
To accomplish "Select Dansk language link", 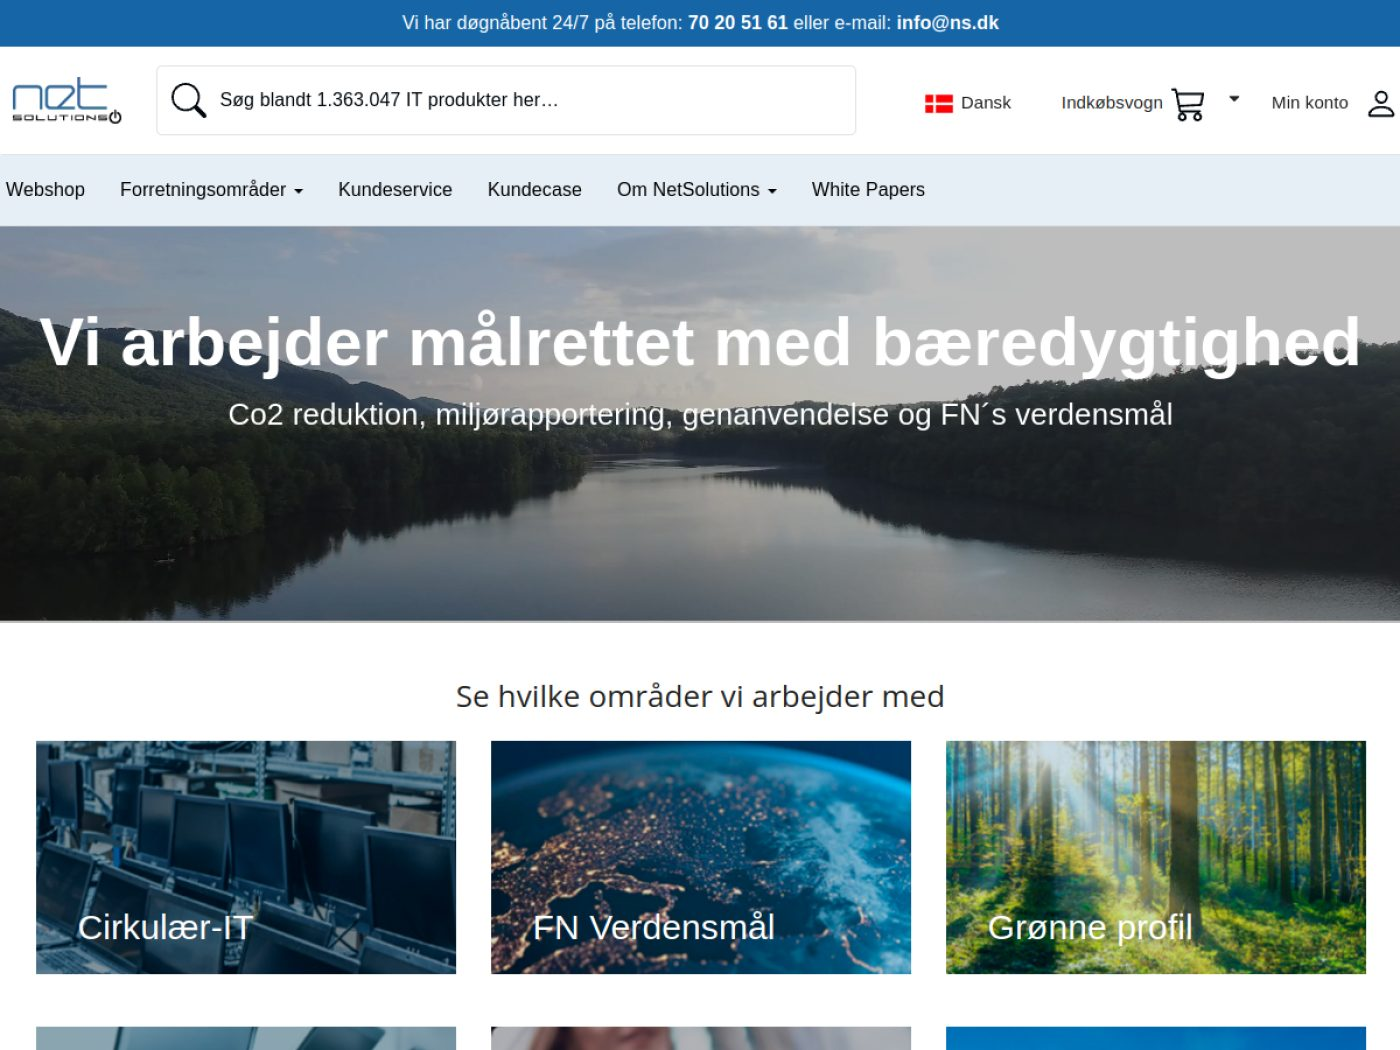I will pyautogui.click(x=986, y=103).
